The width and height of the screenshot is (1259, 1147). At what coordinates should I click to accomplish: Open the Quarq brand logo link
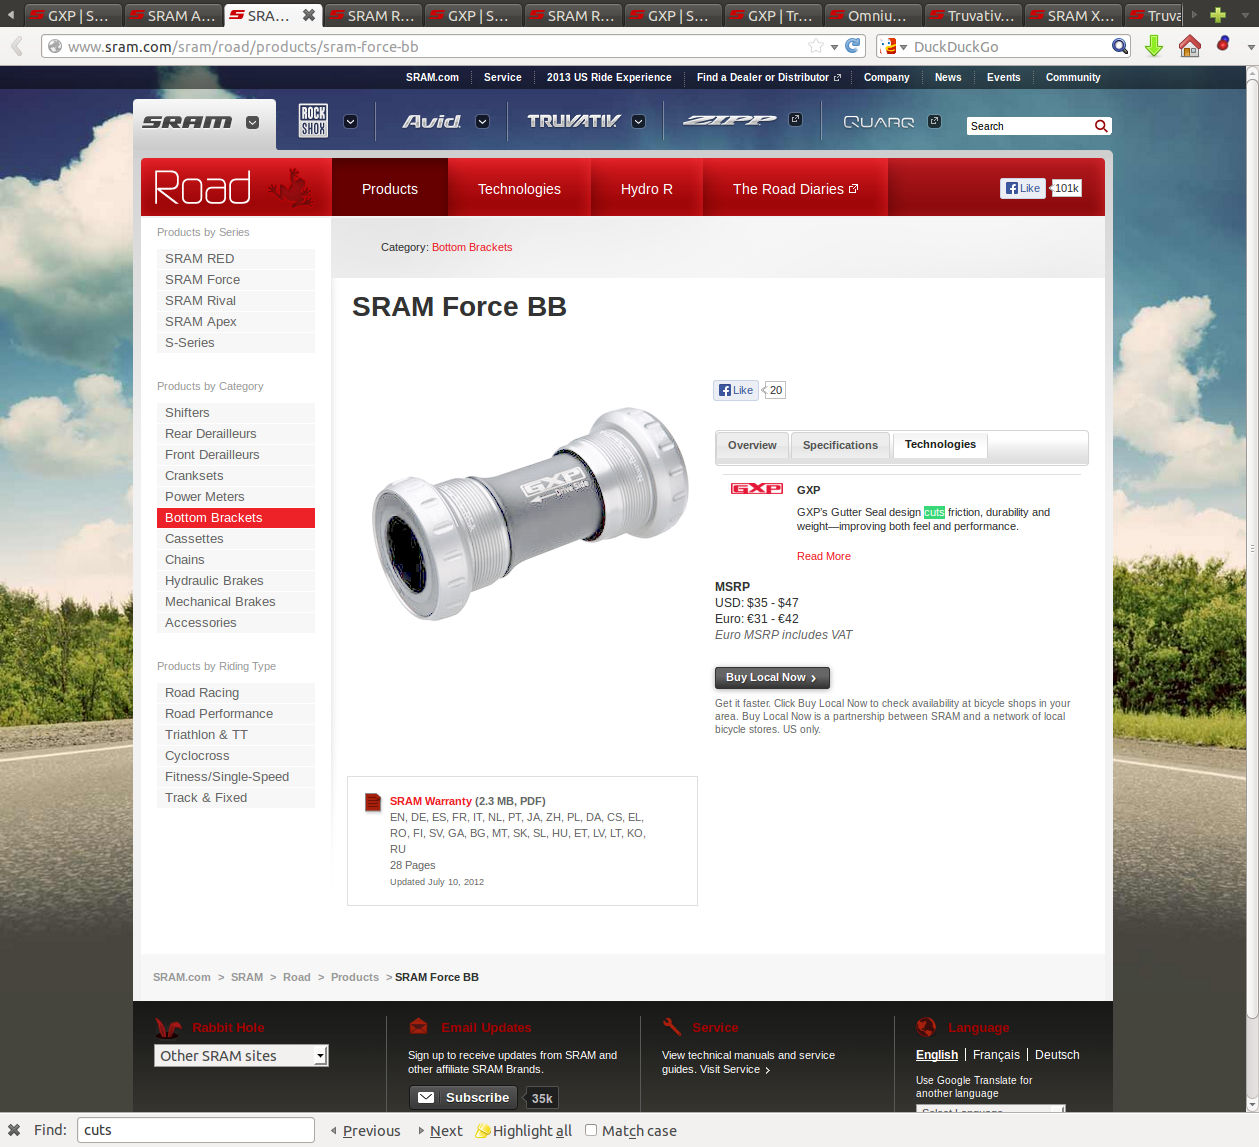click(x=879, y=122)
